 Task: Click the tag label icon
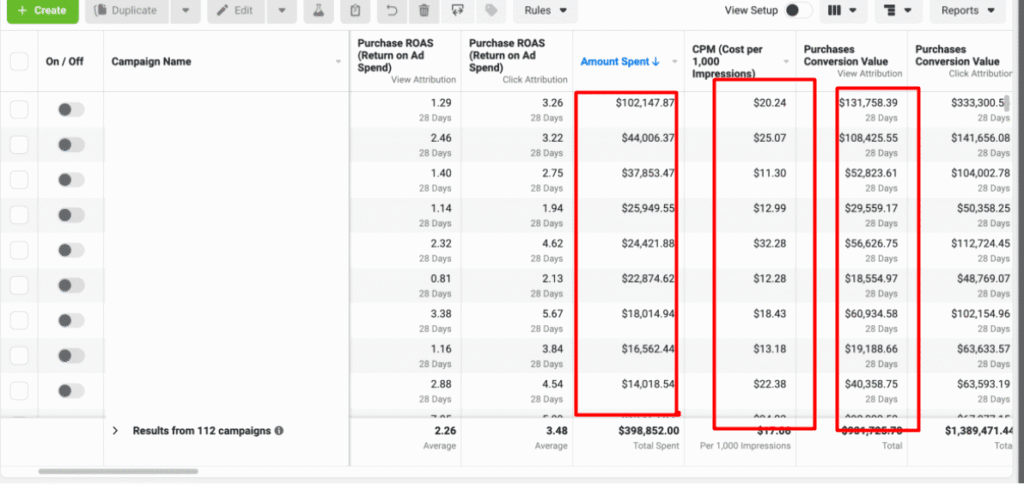(x=491, y=11)
